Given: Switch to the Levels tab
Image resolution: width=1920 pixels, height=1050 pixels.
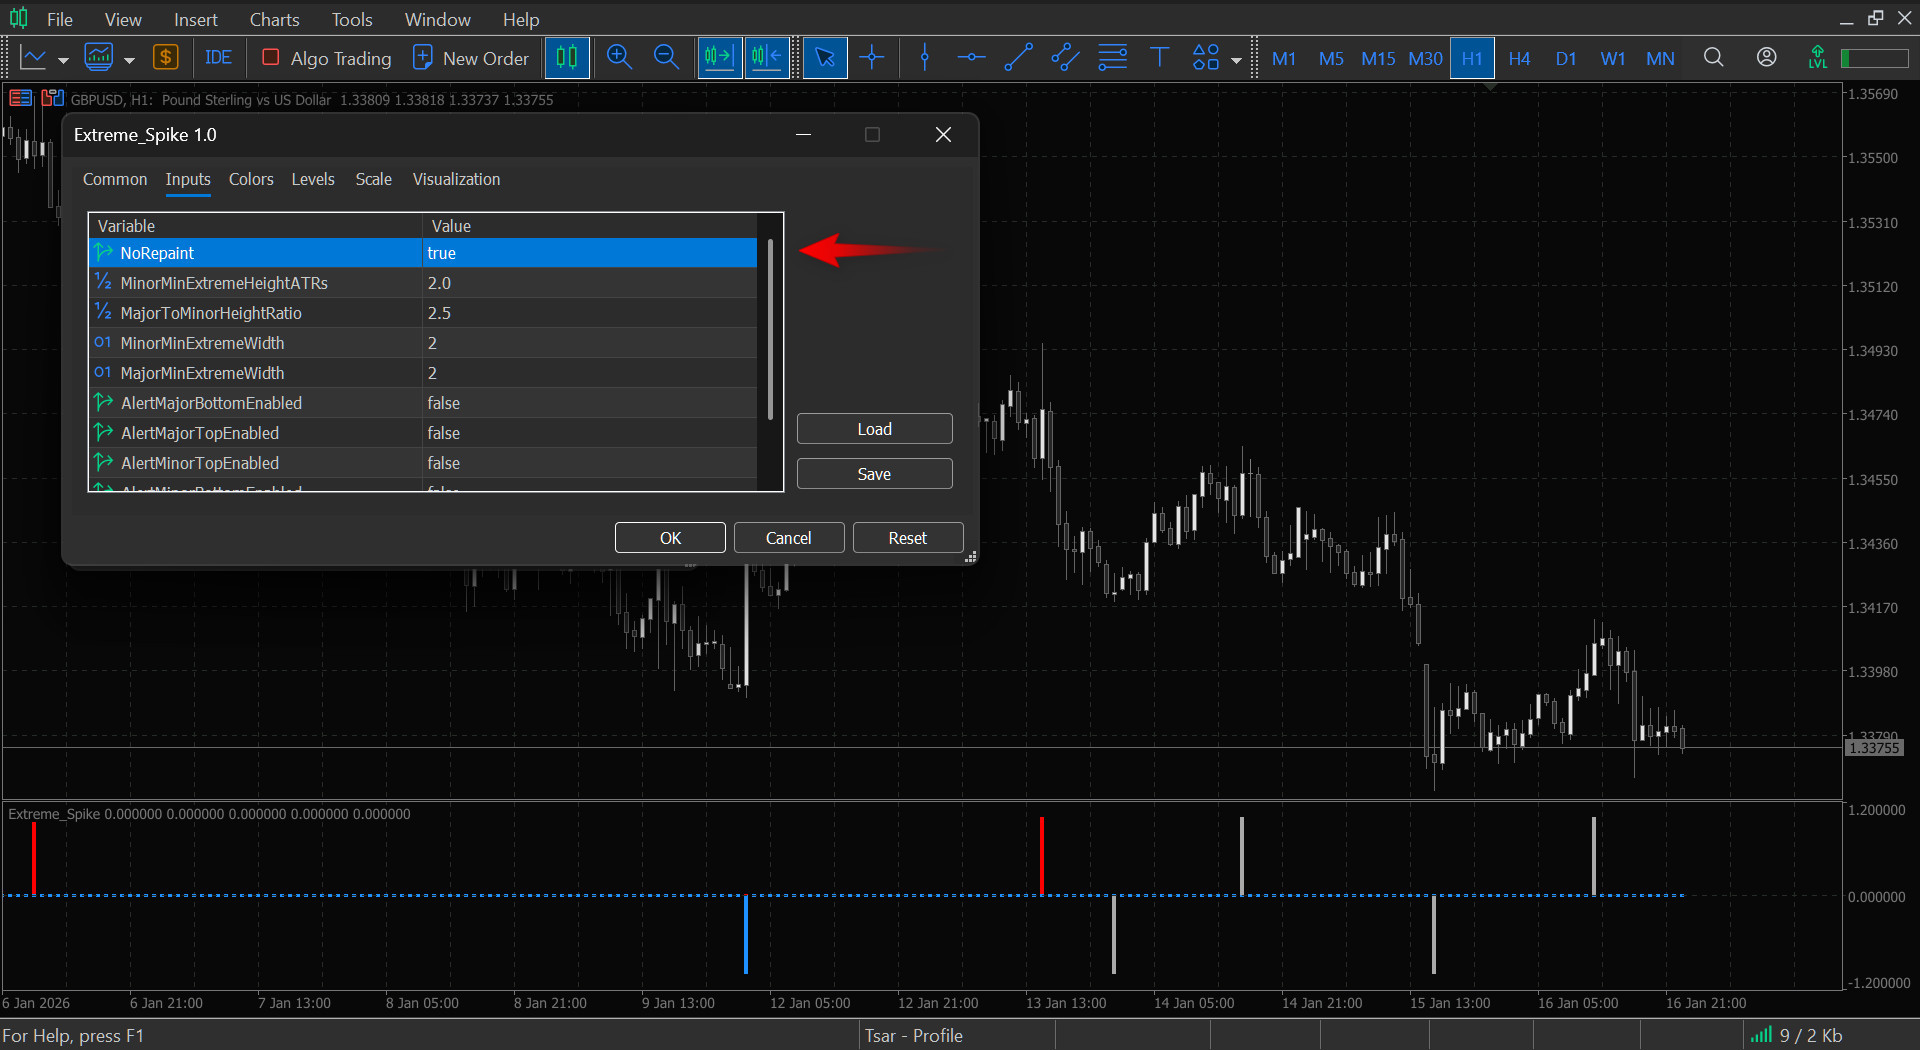Looking at the screenshot, I should (313, 179).
